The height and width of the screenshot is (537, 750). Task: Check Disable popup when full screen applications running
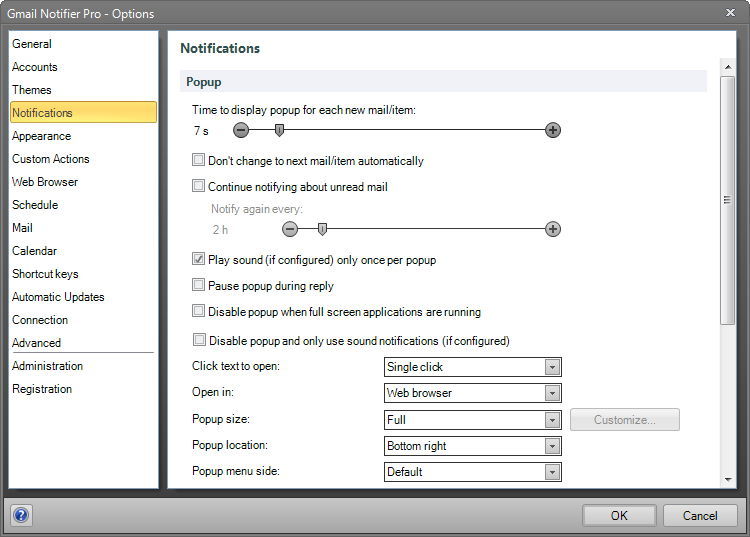point(198,311)
